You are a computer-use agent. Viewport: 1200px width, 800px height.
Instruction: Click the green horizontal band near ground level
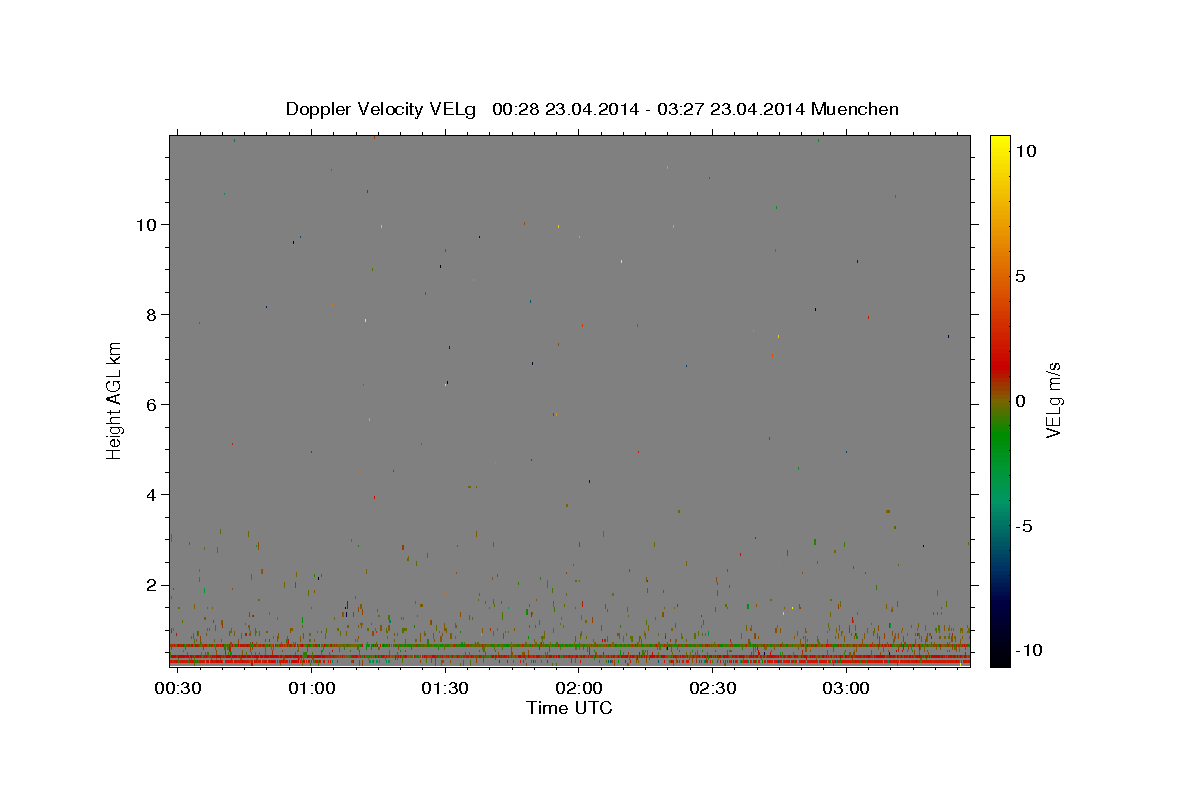coord(570,646)
